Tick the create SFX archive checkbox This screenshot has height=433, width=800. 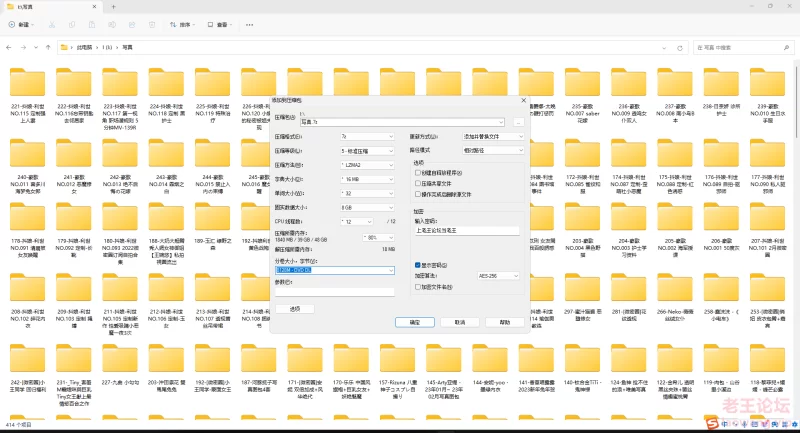click(x=418, y=173)
